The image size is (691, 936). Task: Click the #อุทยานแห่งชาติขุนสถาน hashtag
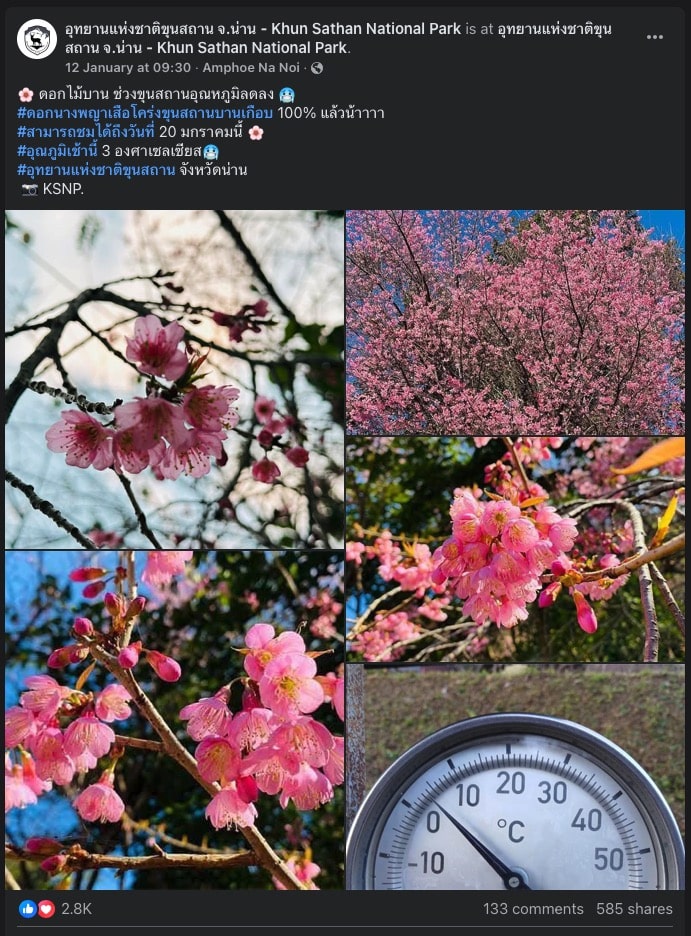pos(96,170)
